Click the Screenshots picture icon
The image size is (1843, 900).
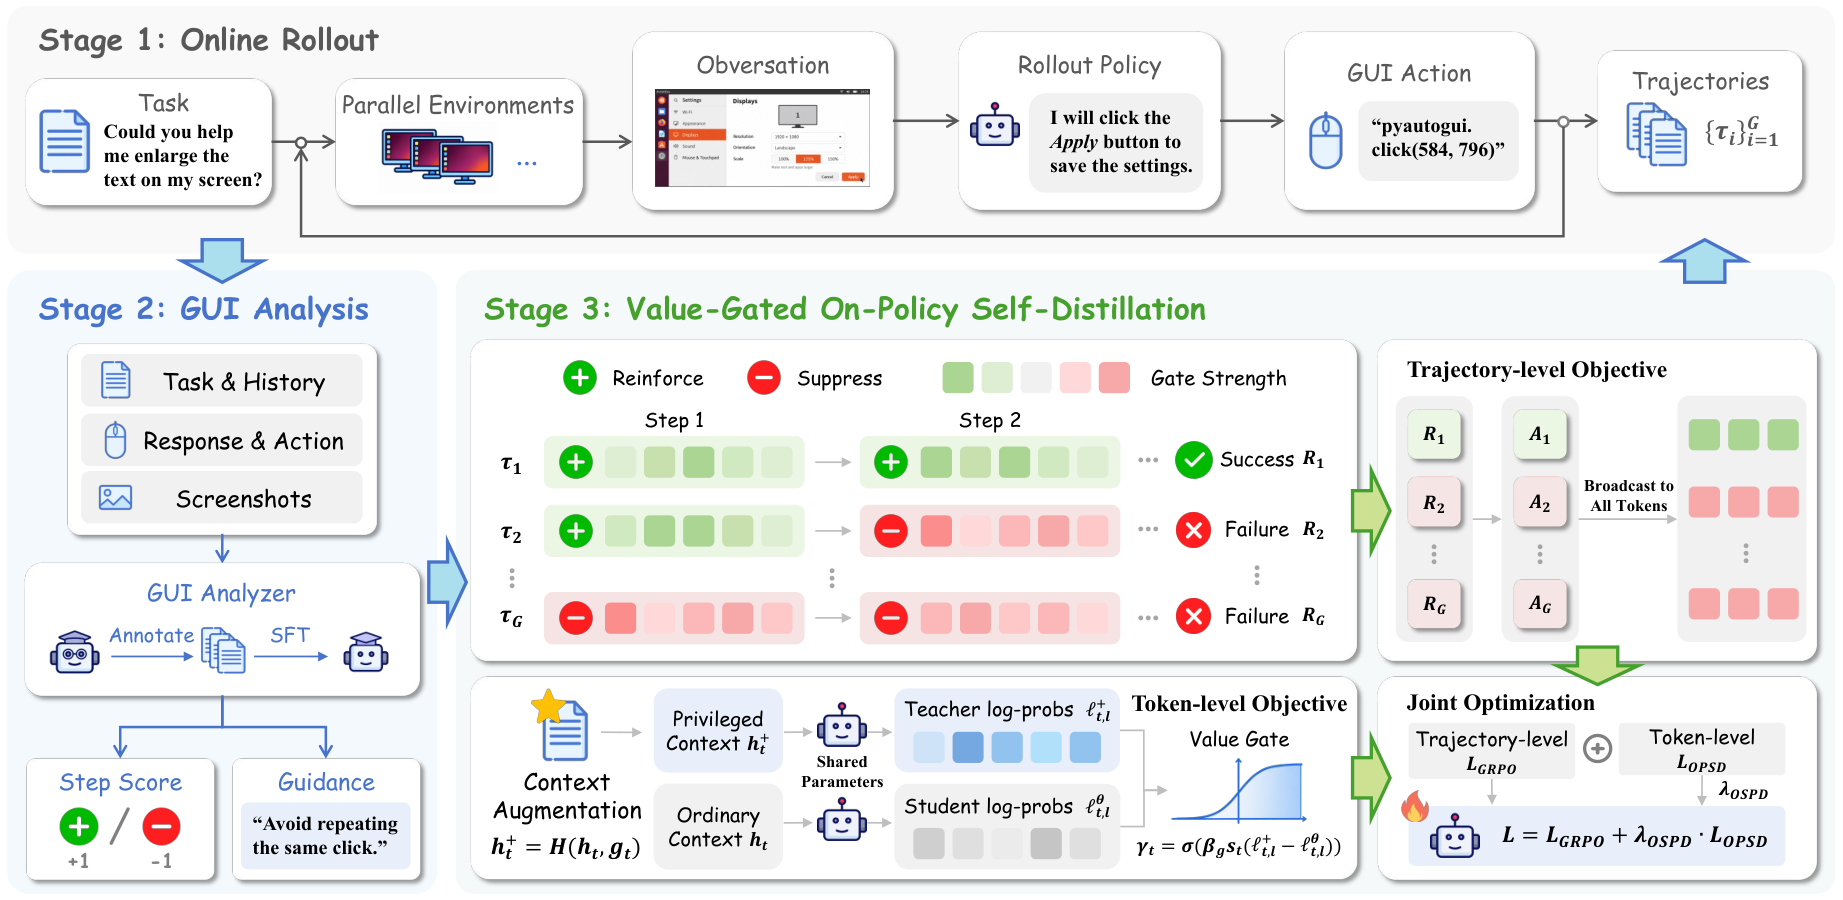coord(115,497)
